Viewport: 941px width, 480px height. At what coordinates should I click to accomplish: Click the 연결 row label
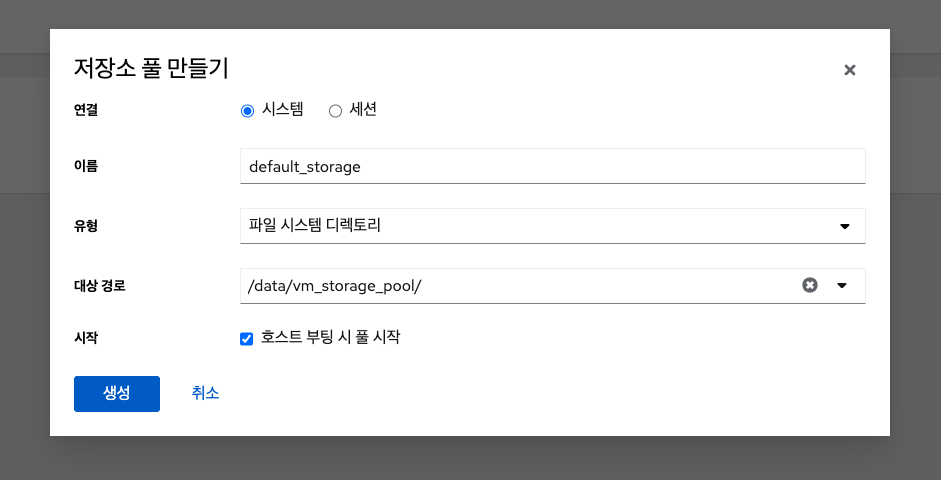tap(86, 110)
